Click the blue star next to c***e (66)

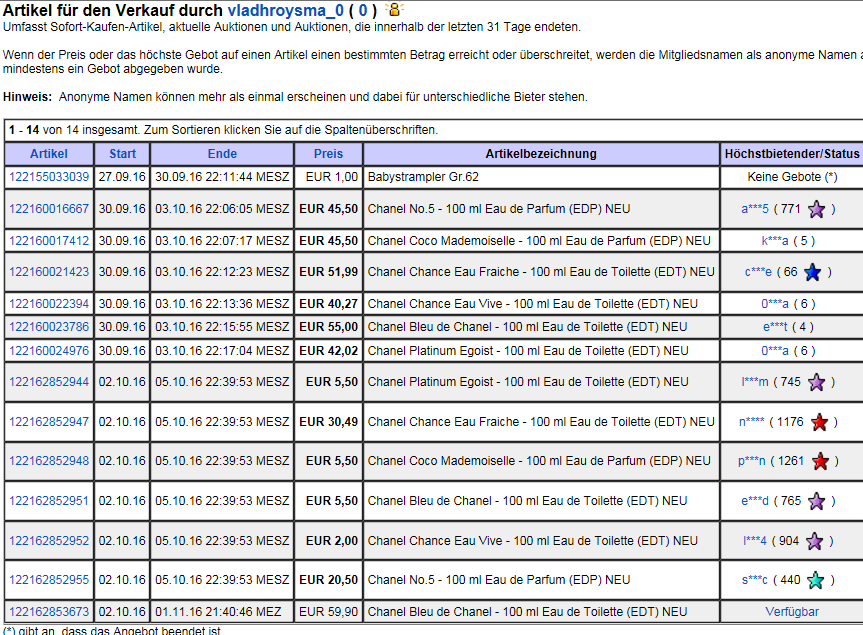[812, 272]
